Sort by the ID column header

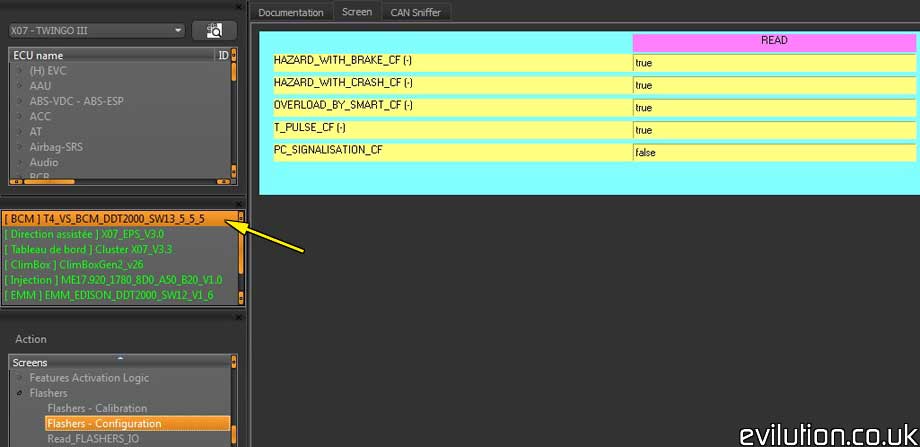point(223,55)
